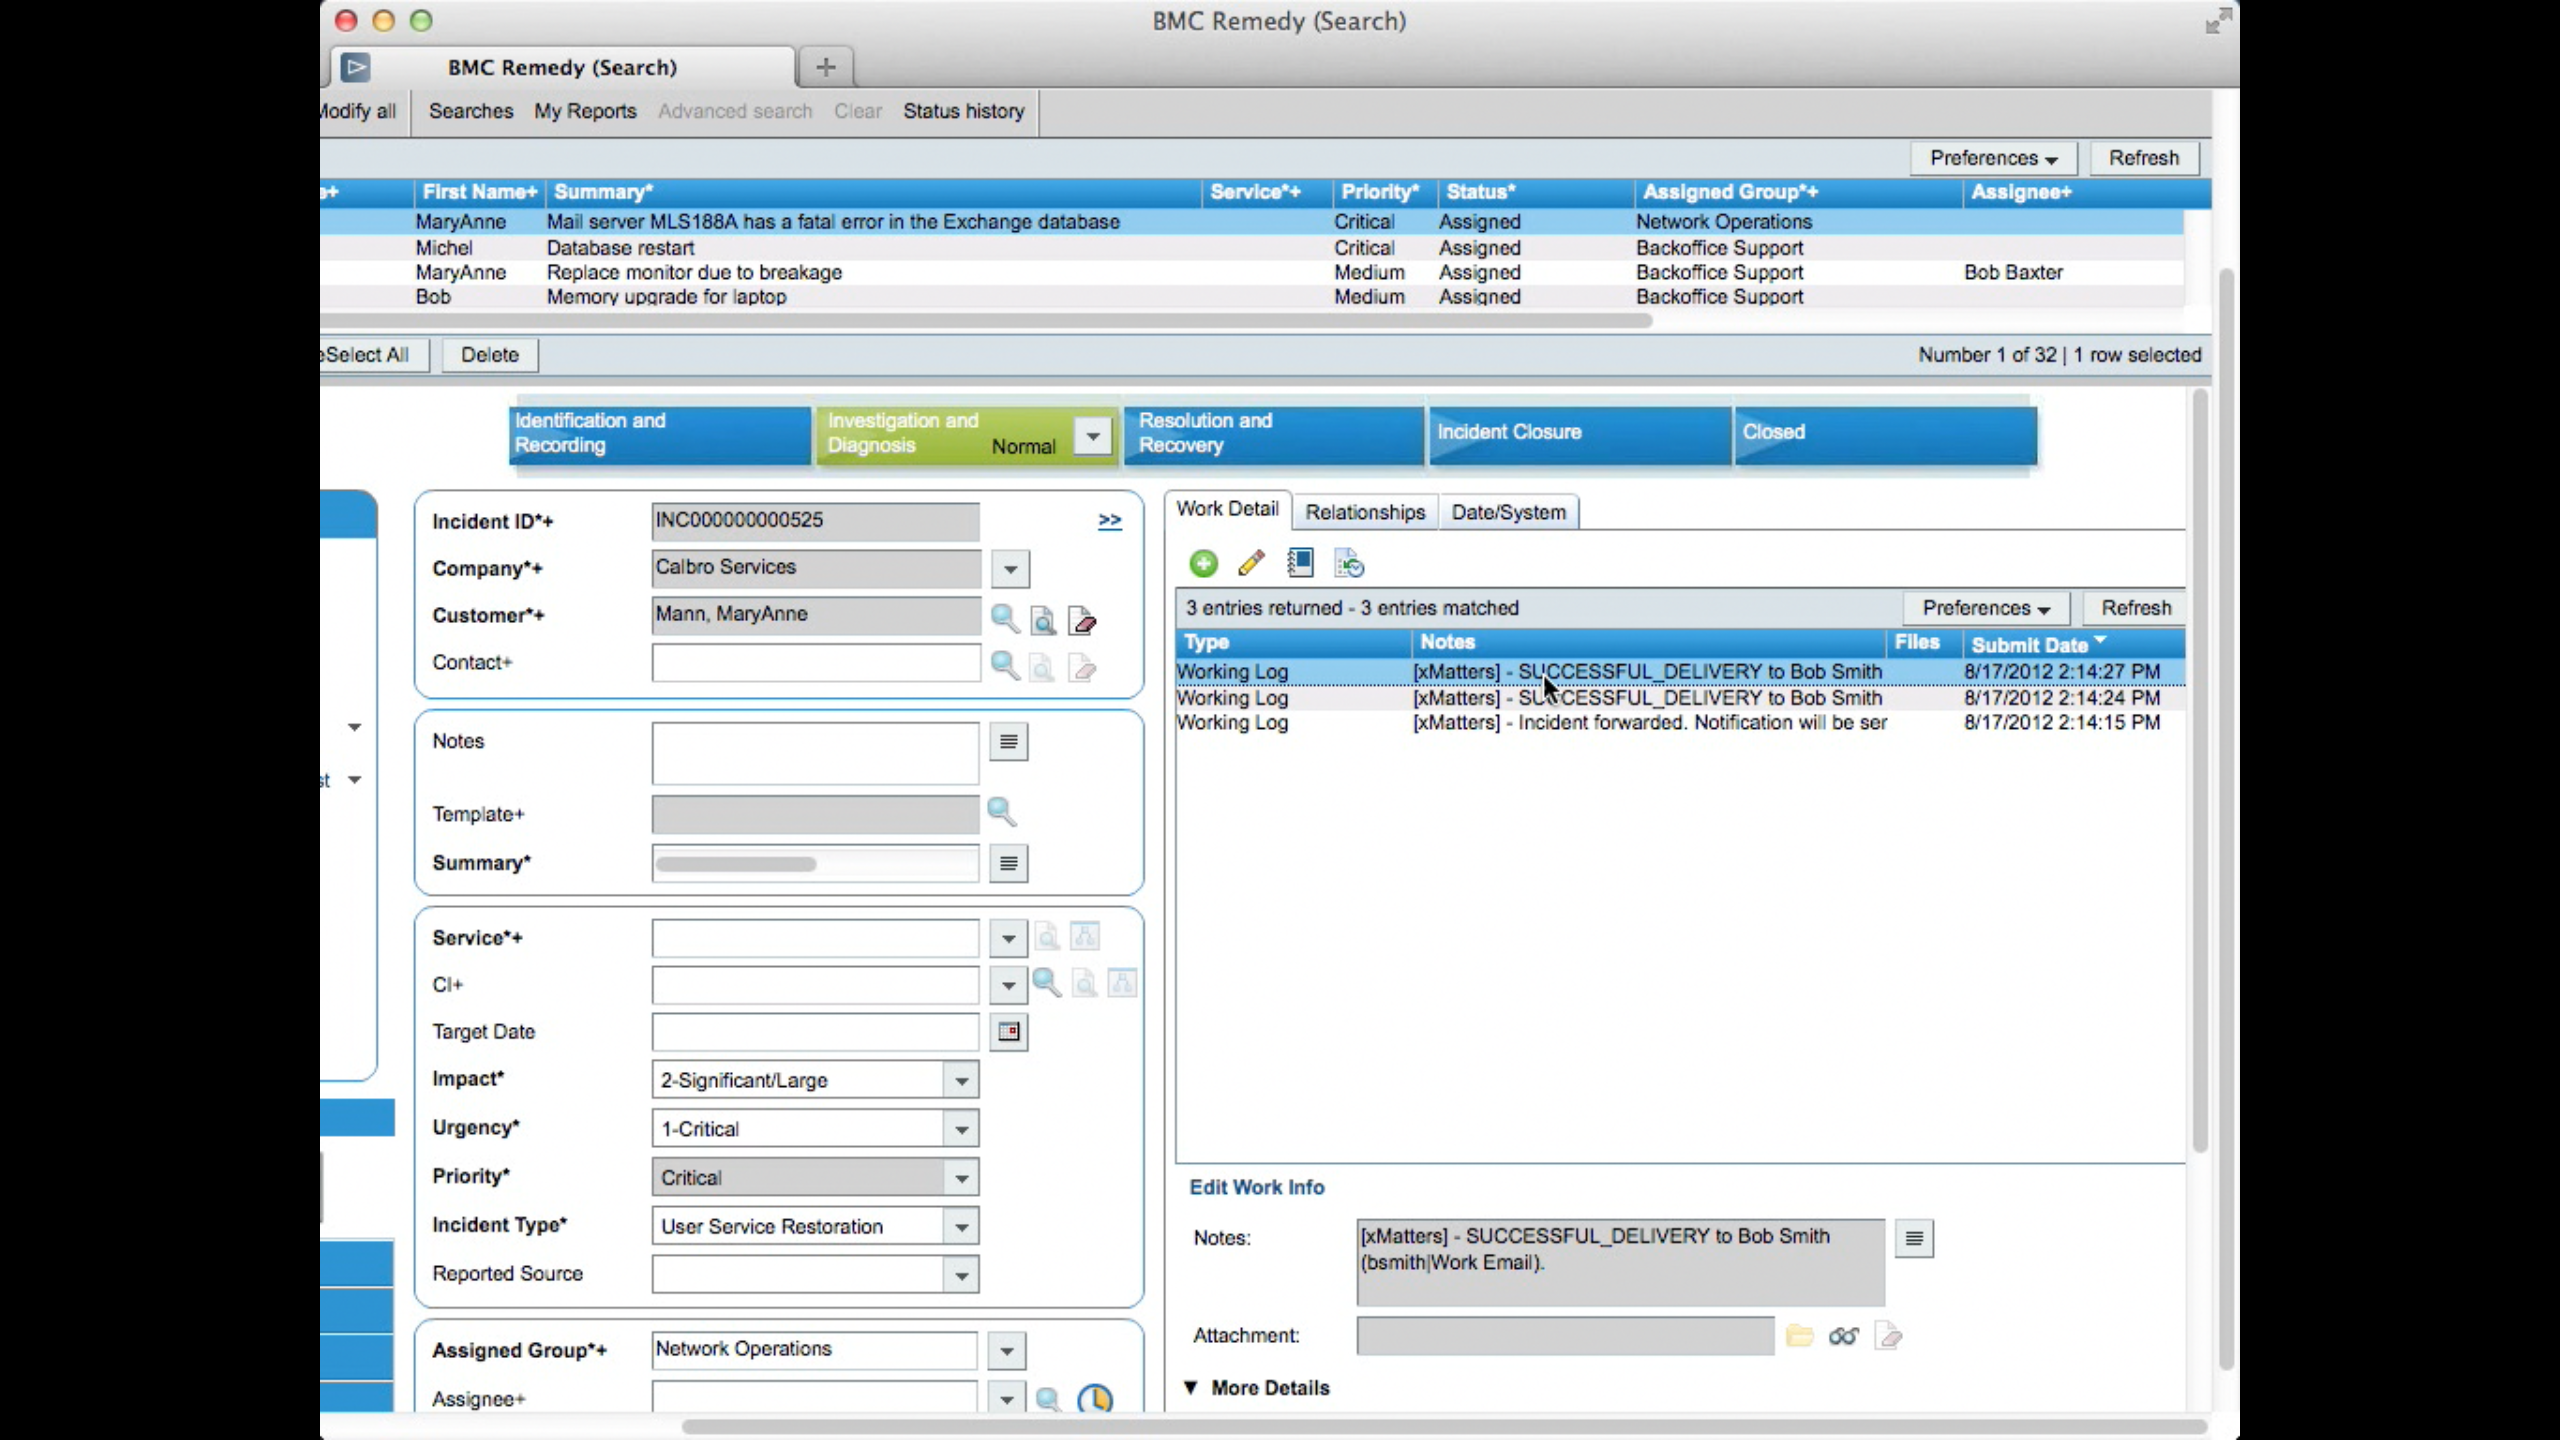The image size is (2560, 1440).
Task: Click the green add entry icon
Action: click(1203, 563)
